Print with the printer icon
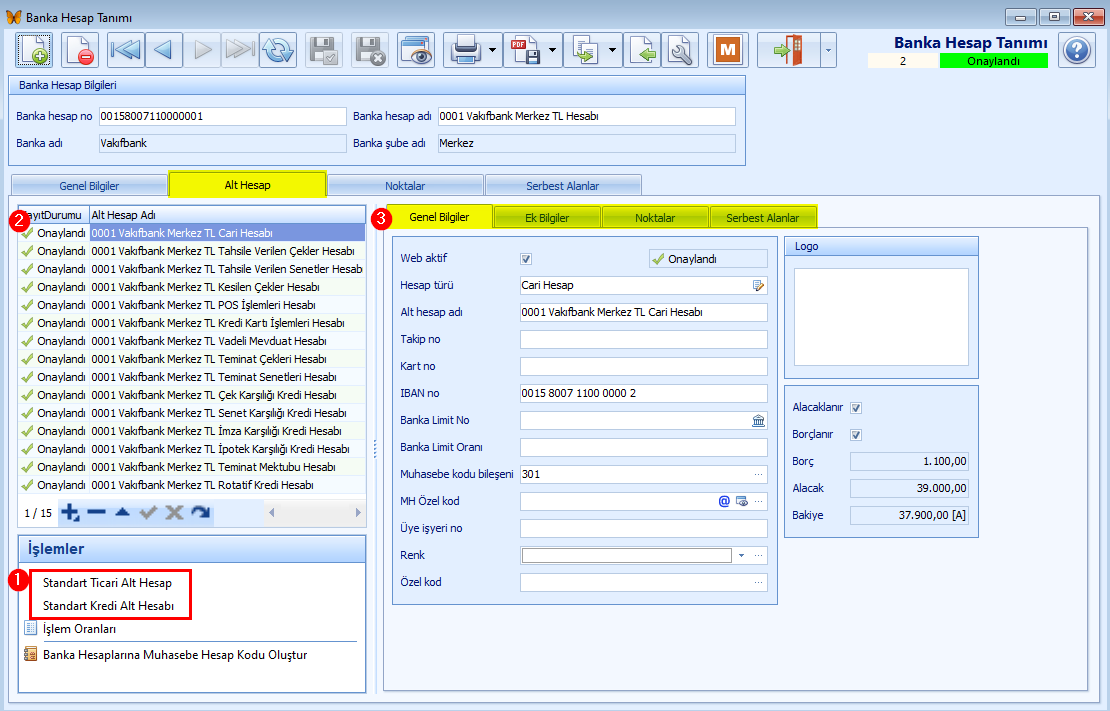Image resolution: width=1110 pixels, height=711 pixels. [465, 50]
